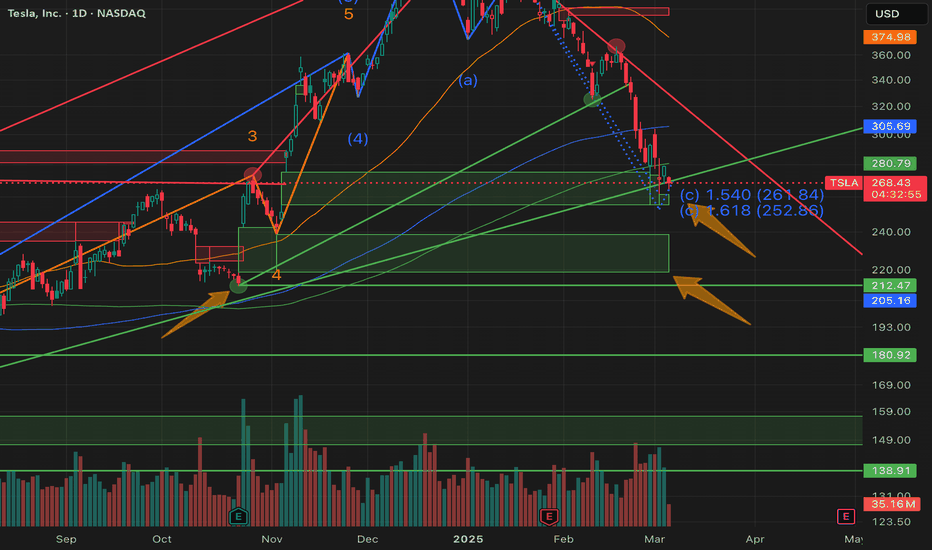Click the 320.00 price axis value
Viewport: 932px width, 550px height.
[x=890, y=106]
